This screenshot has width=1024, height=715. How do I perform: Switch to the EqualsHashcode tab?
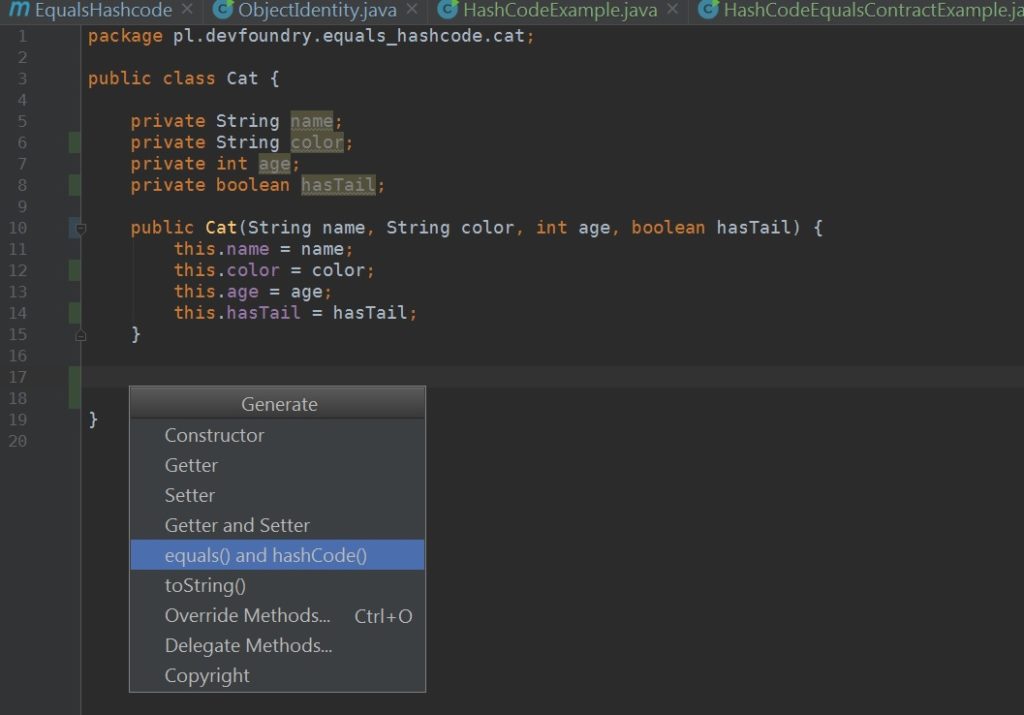pos(103,10)
